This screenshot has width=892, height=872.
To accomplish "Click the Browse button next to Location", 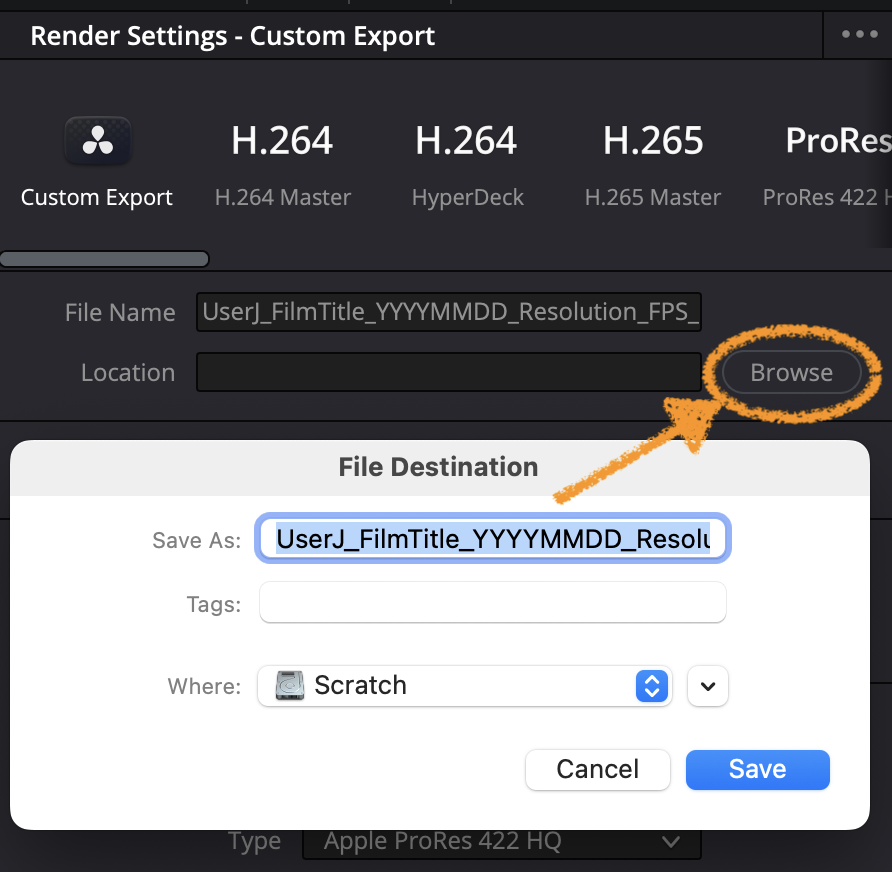I will (x=791, y=373).
